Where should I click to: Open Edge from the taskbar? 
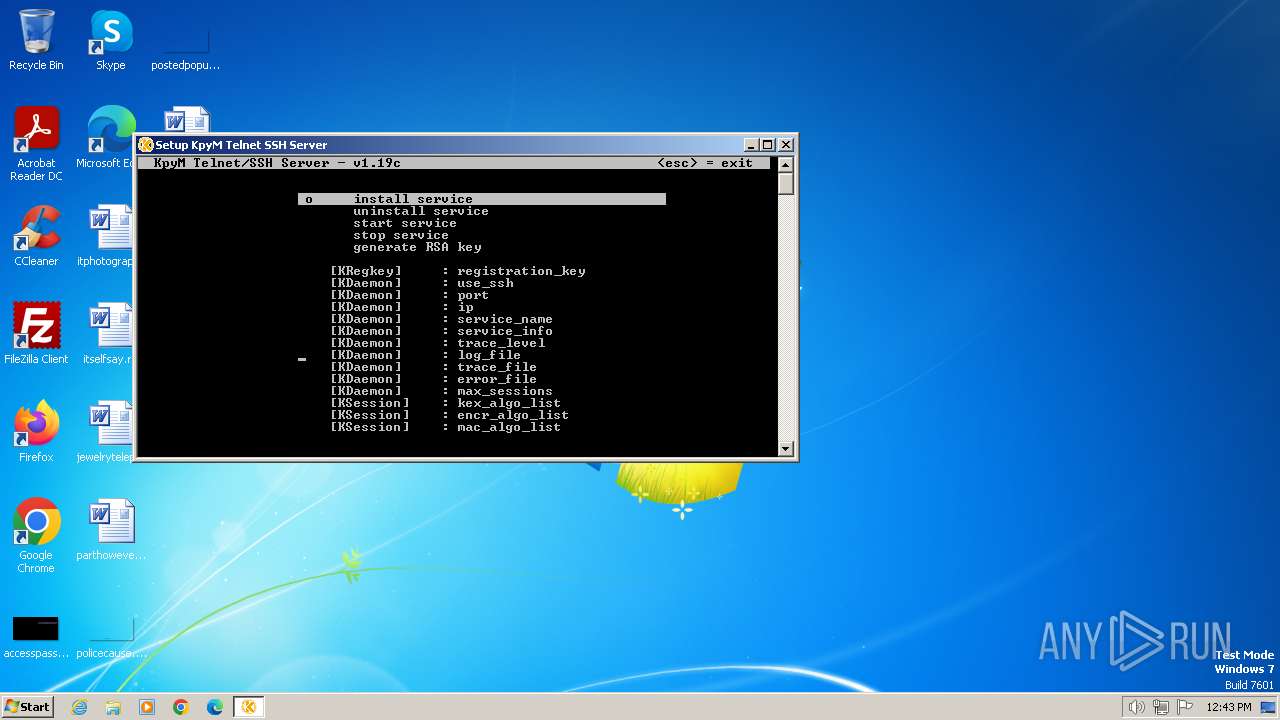[x=215, y=707]
